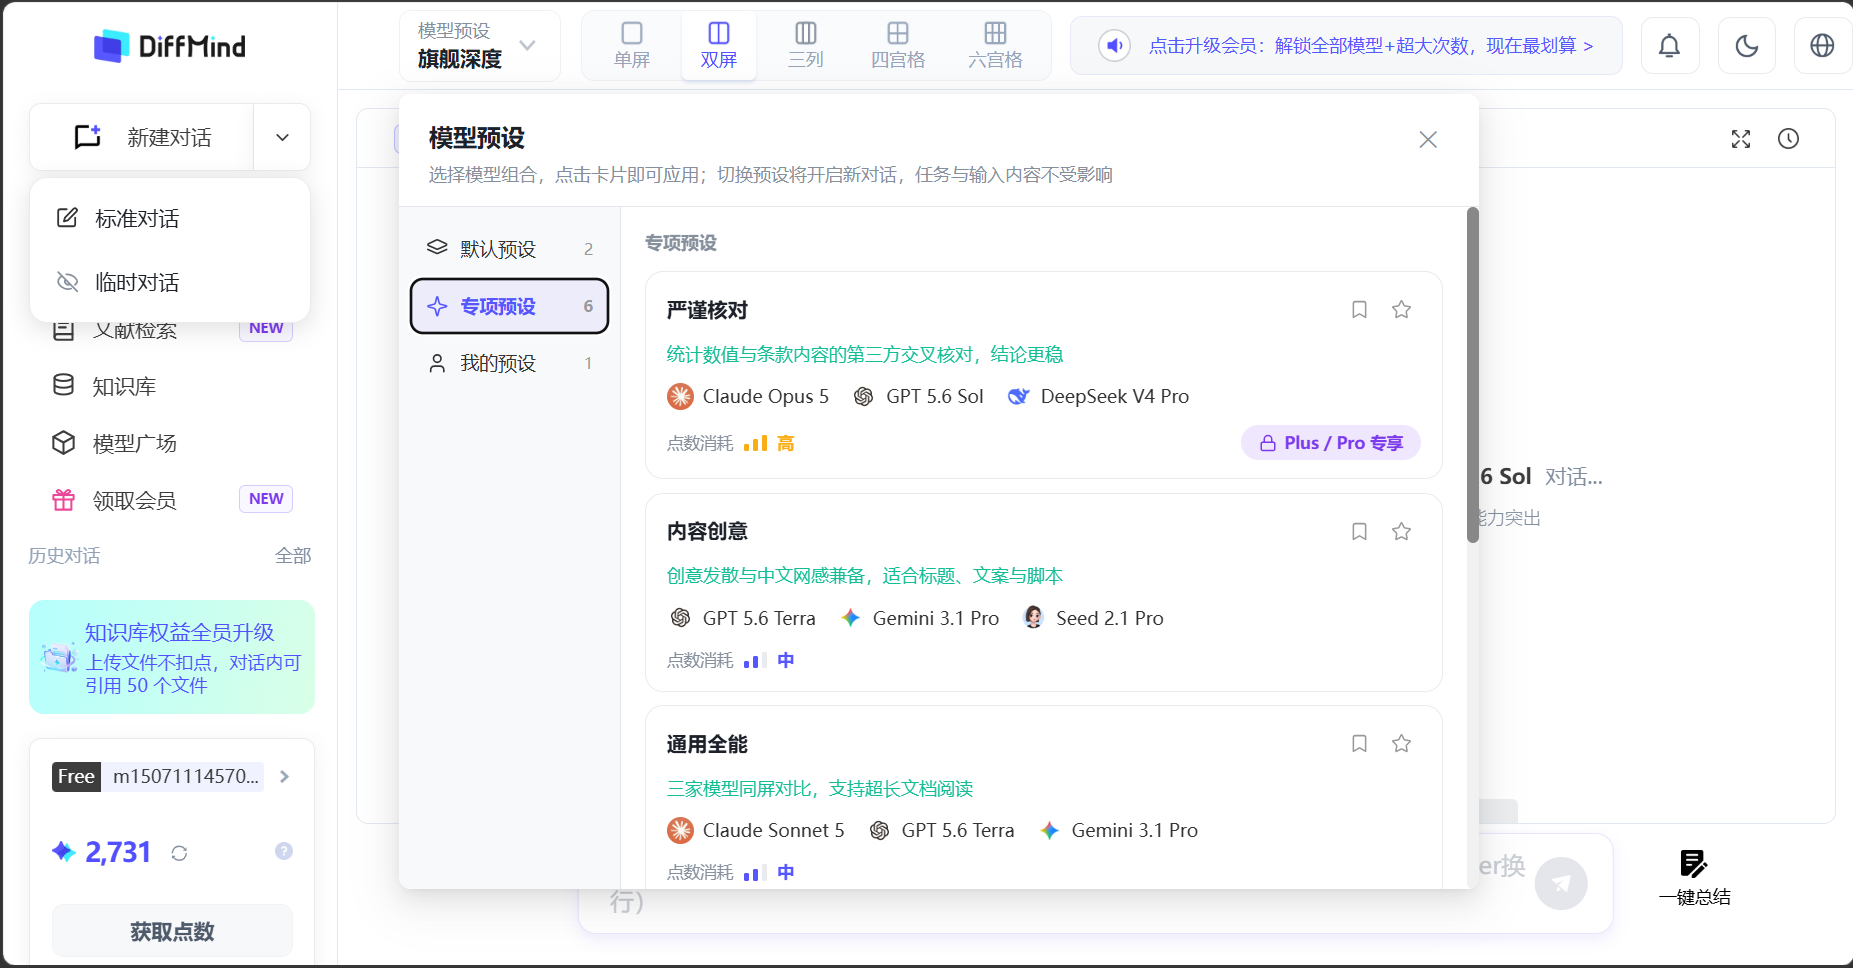Select 三列 layout

(x=805, y=46)
